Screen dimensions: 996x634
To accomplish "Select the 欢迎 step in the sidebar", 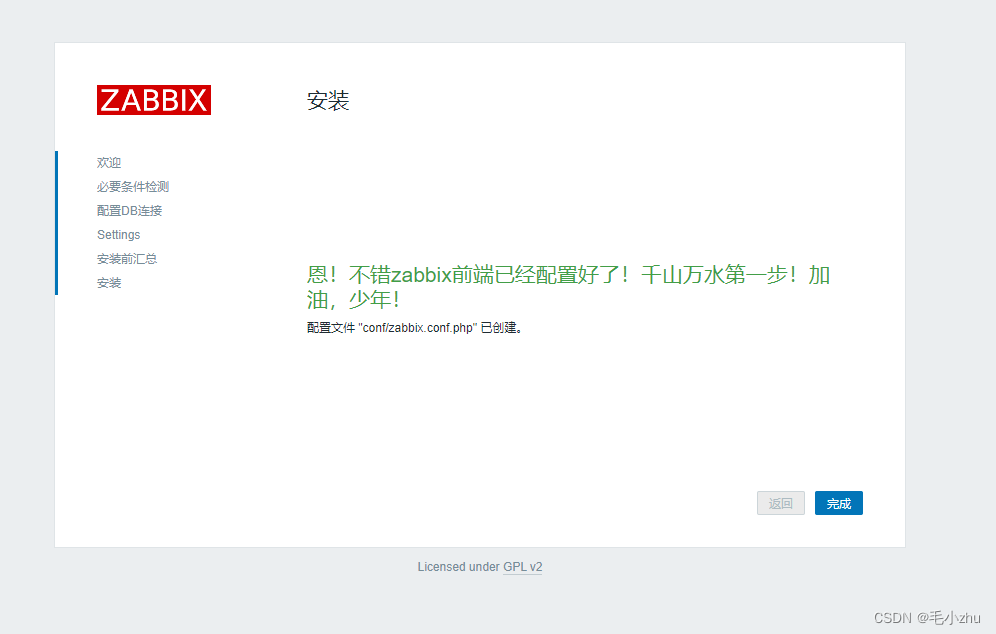I will (x=108, y=162).
